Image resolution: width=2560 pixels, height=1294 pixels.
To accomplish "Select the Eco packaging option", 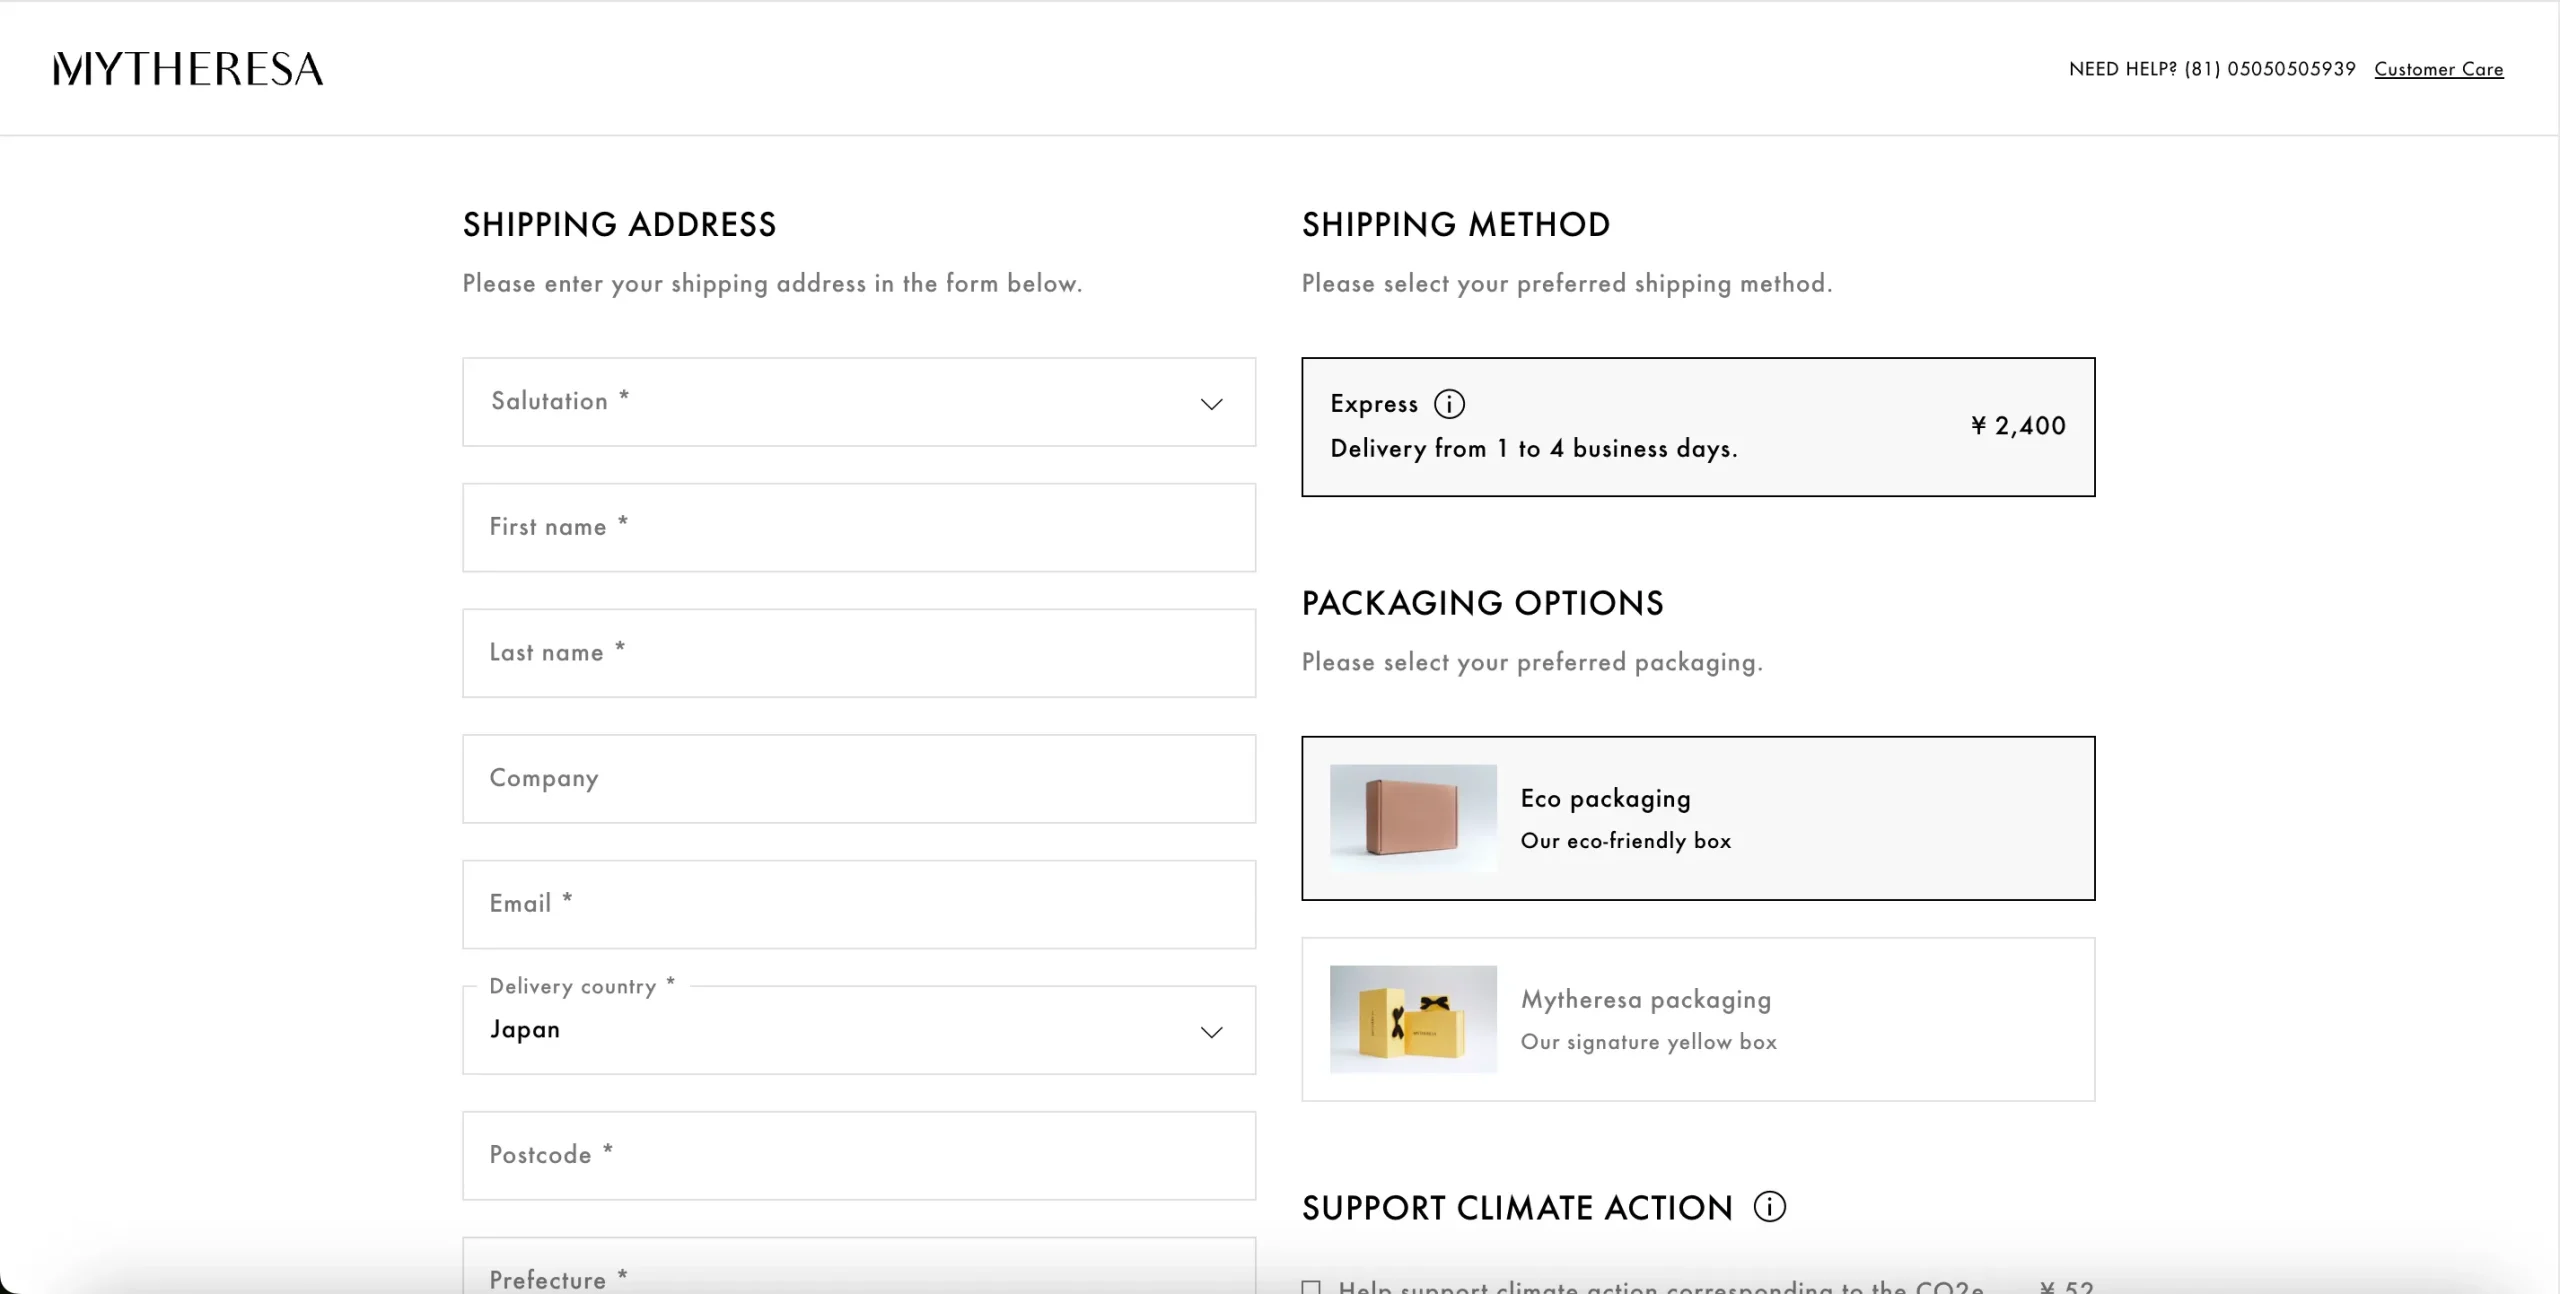I will click(1698, 818).
